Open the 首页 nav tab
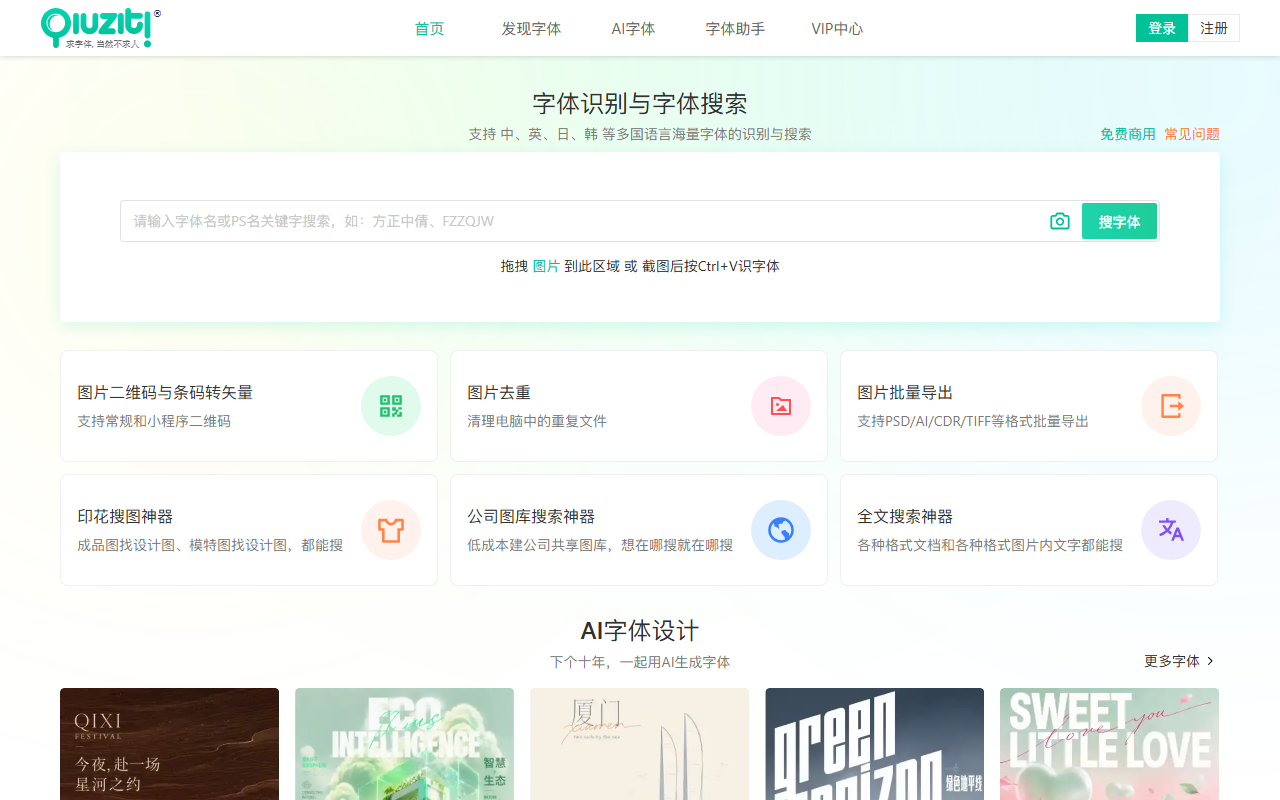The height and width of the screenshot is (800, 1280). [430, 29]
